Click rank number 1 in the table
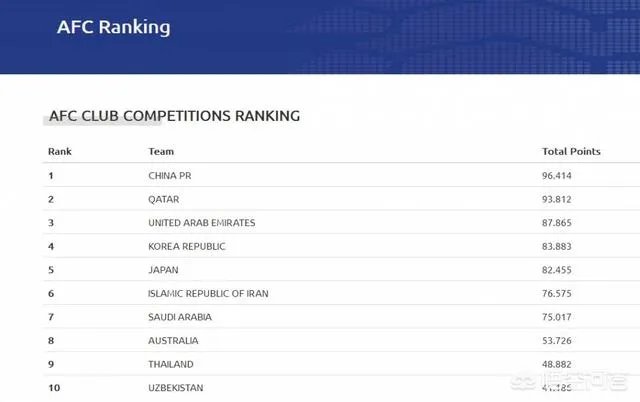The height and width of the screenshot is (402, 640). pyautogui.click(x=51, y=175)
